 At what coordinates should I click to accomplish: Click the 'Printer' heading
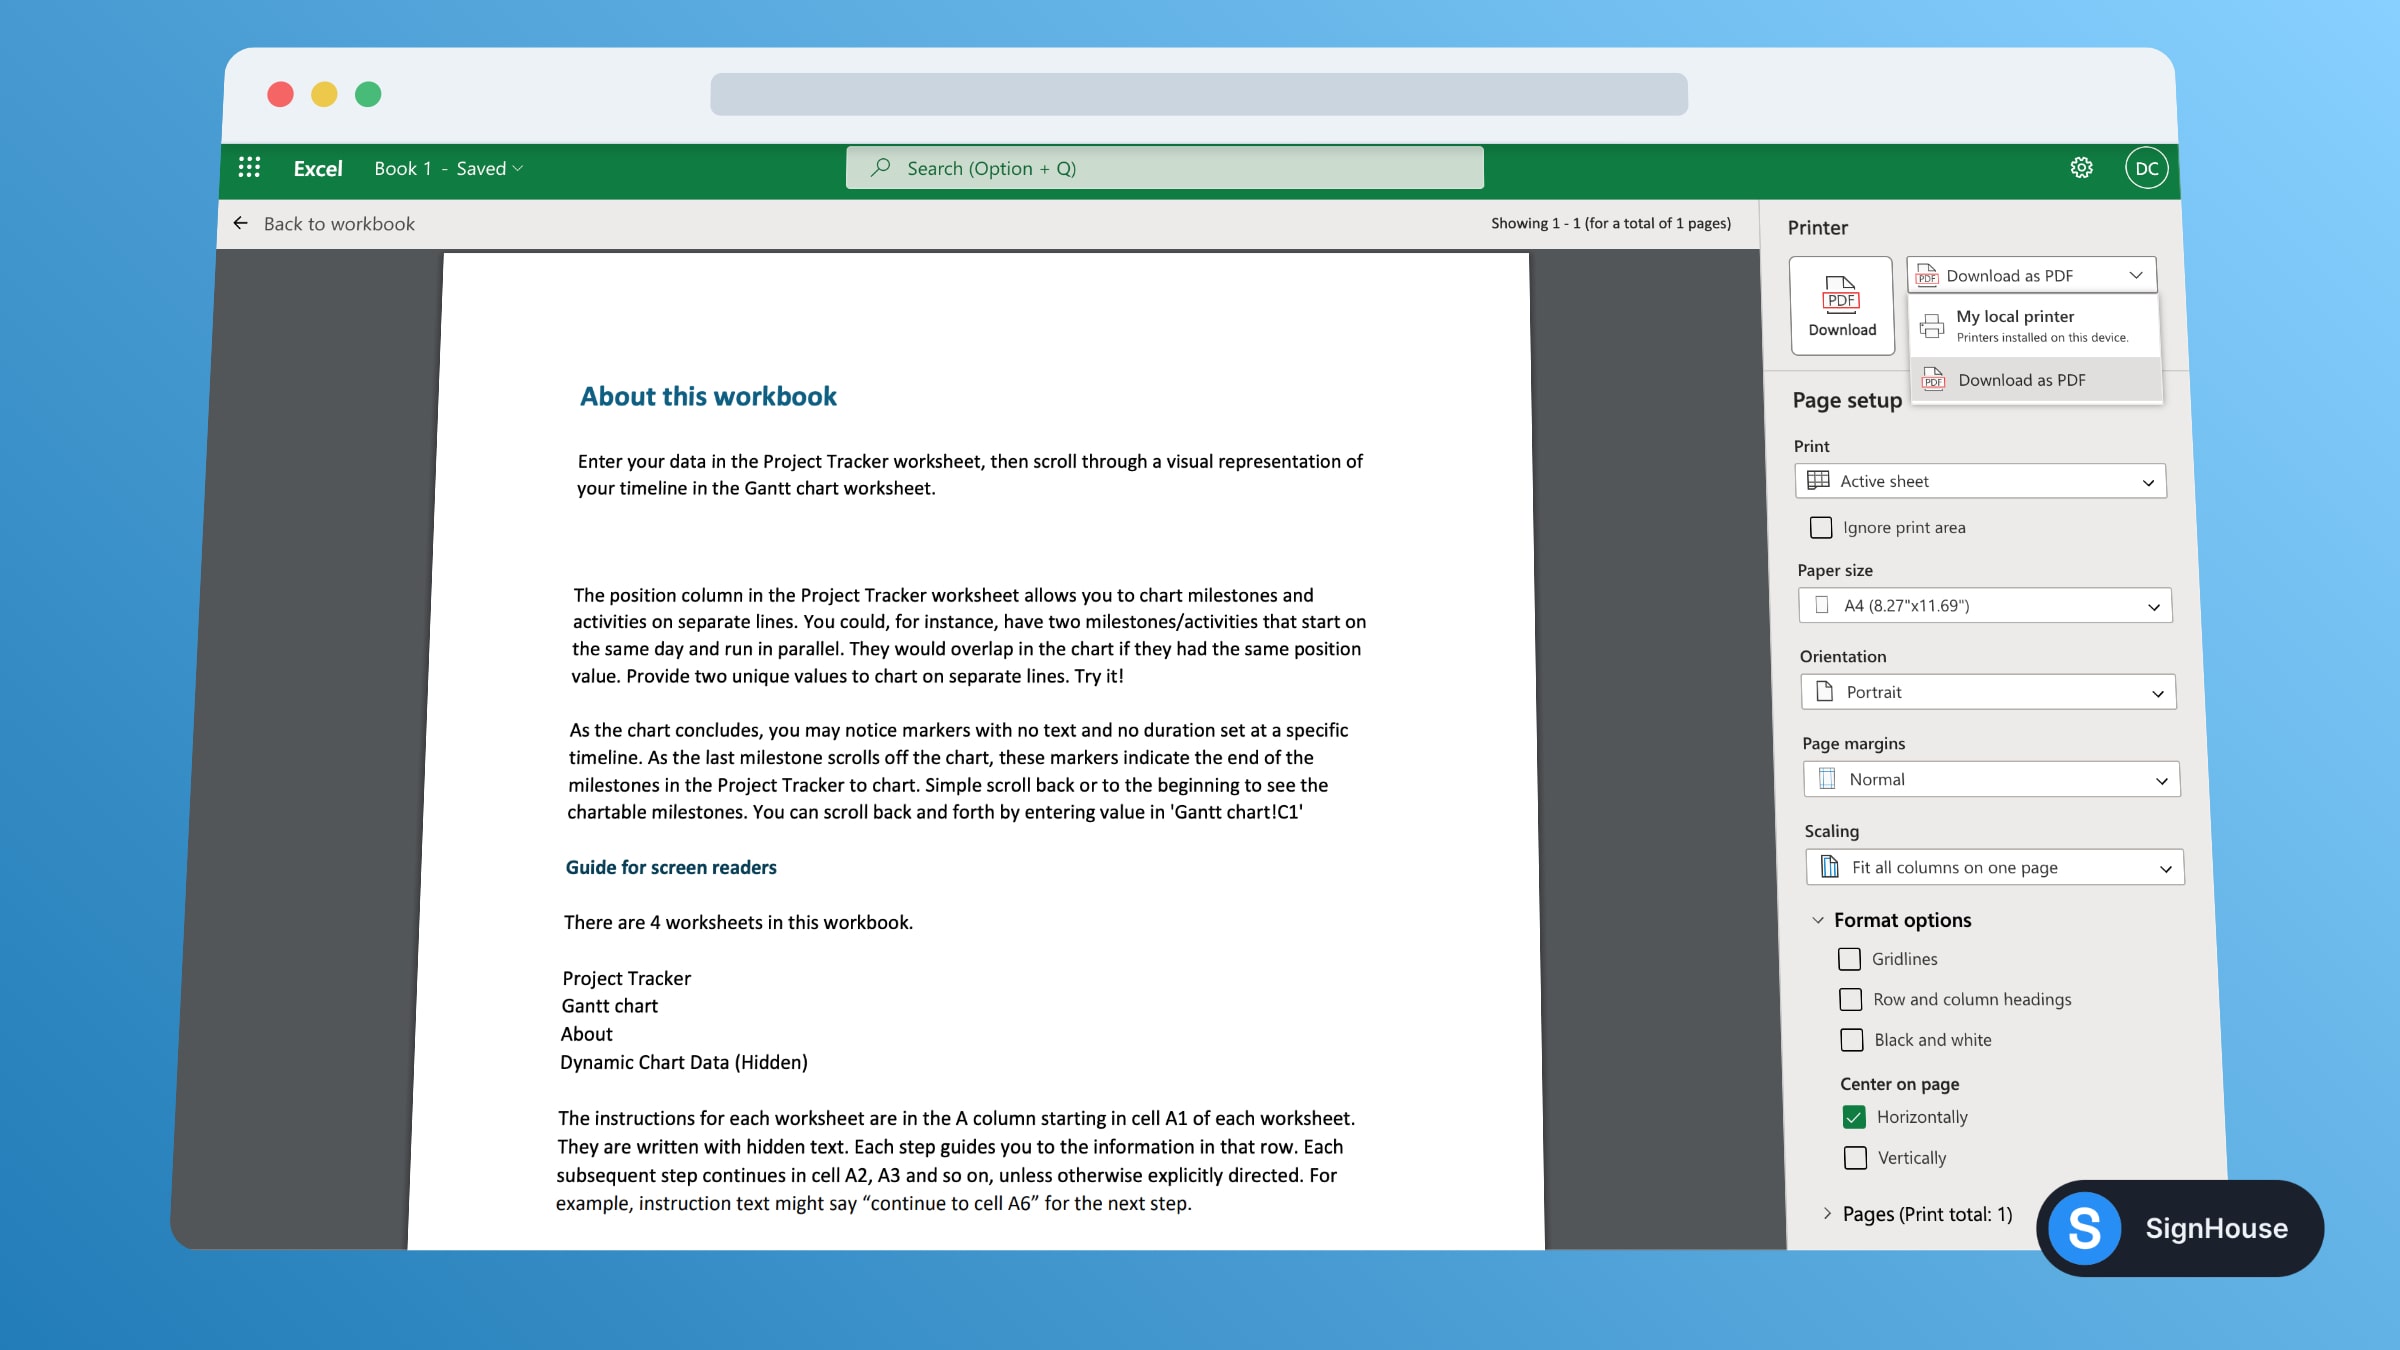[x=1818, y=228]
